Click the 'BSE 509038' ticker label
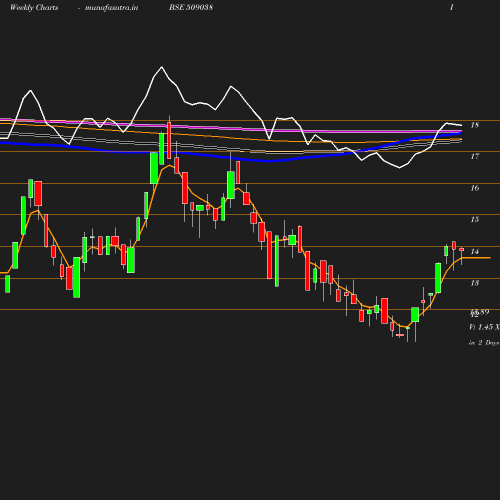 191,7
